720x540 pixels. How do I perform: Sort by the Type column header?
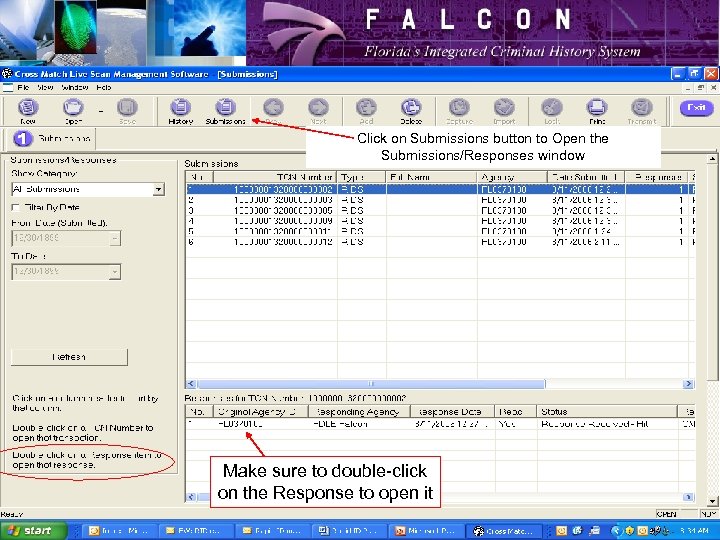[x=361, y=177]
